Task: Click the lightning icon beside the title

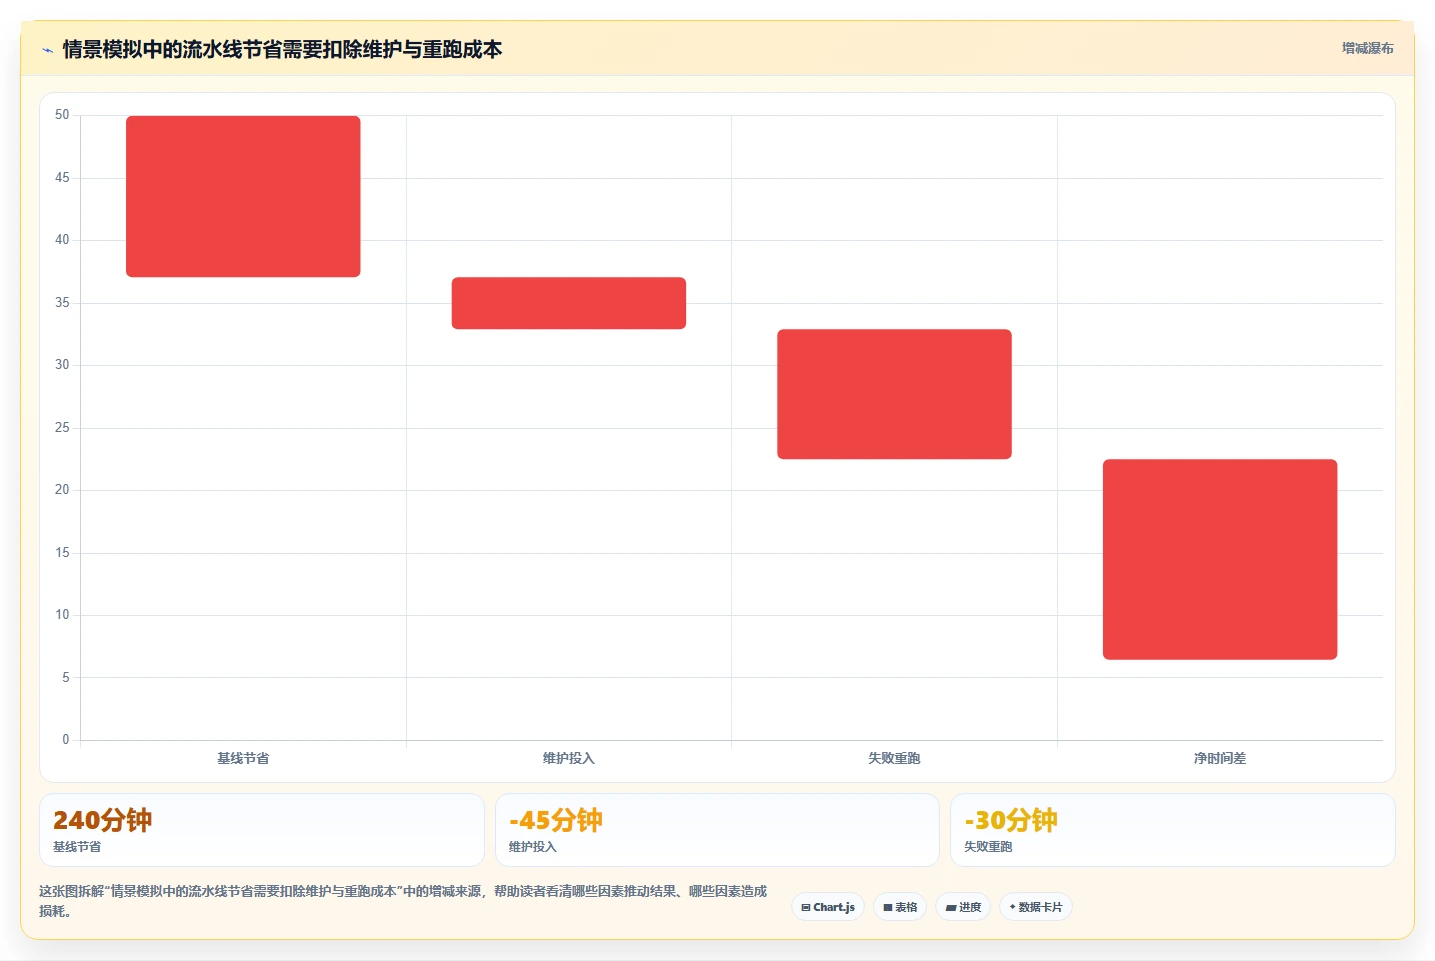Action: 47,50
